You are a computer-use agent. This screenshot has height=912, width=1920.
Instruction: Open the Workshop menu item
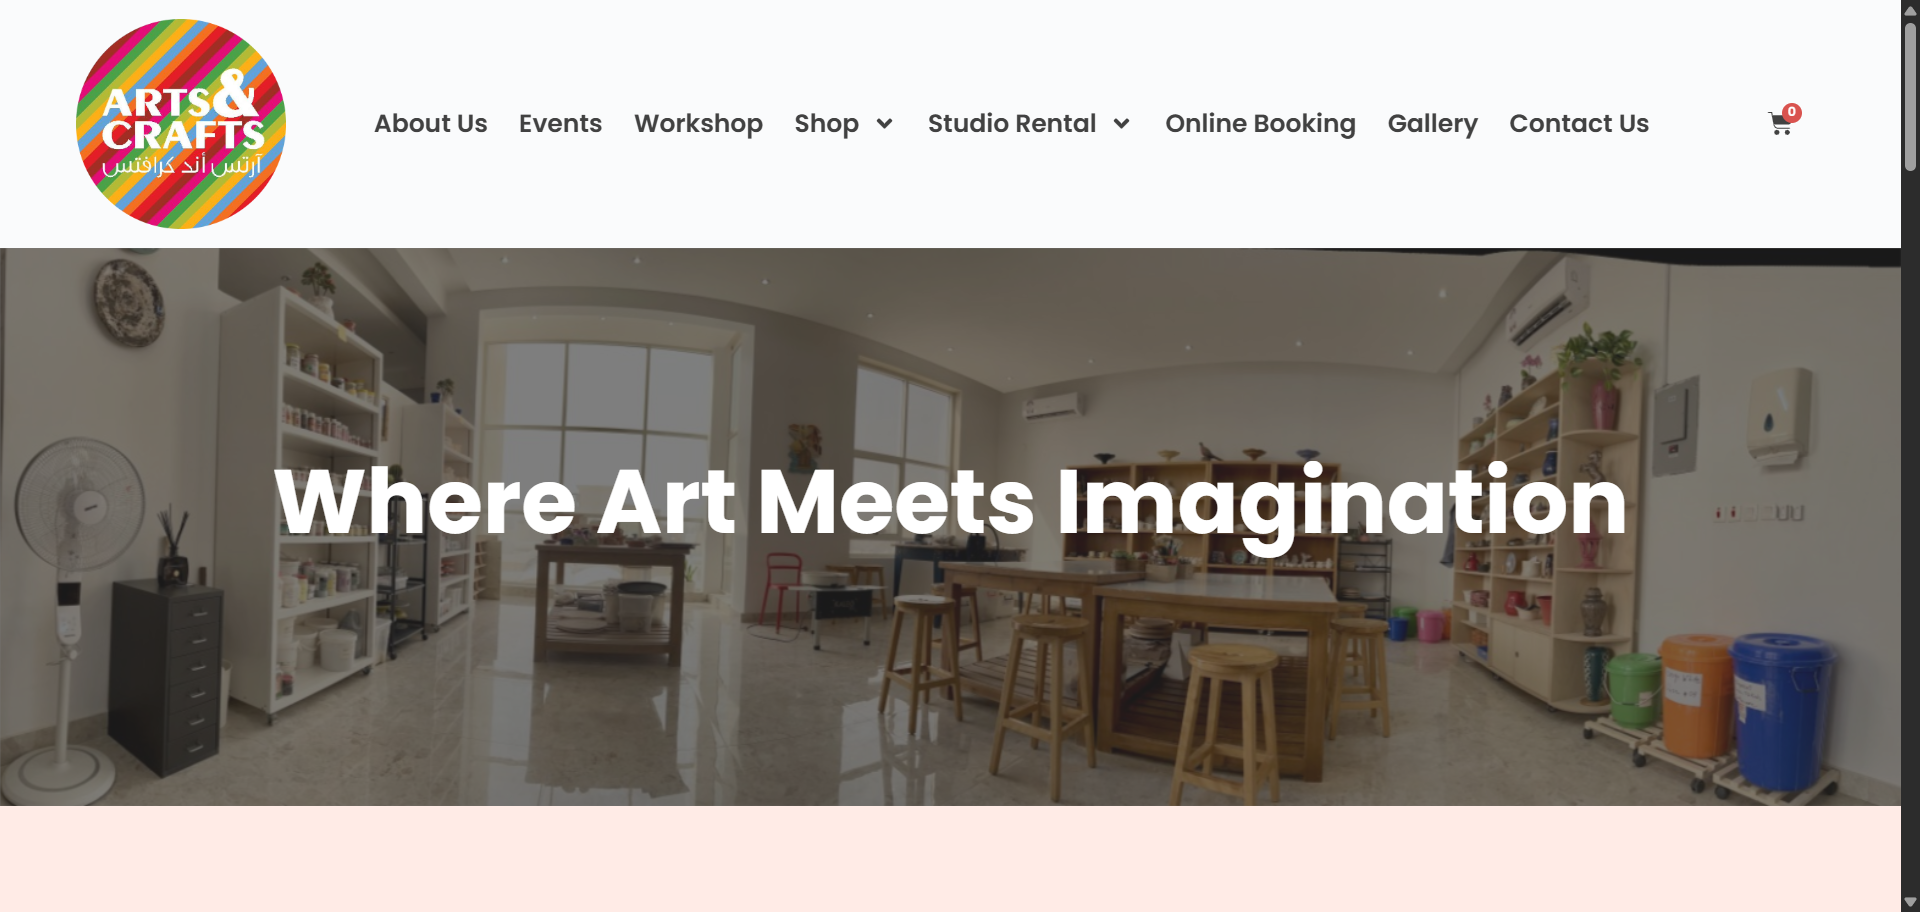point(698,123)
